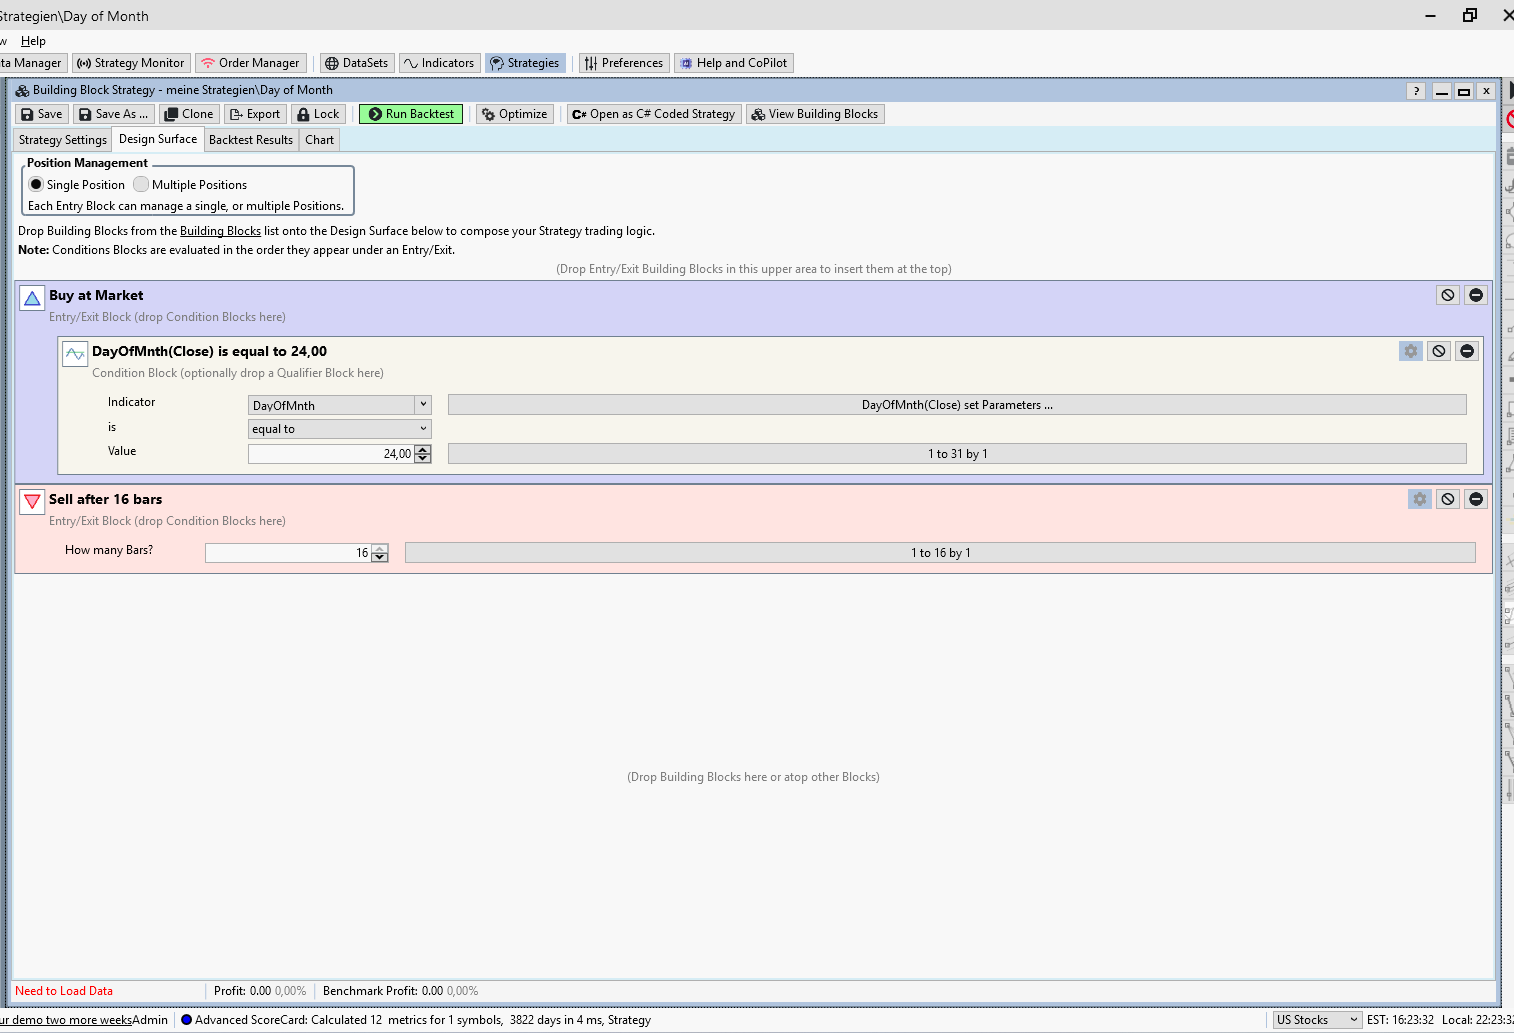
Task: Expand the 'equal to' operator dropdown
Action: 423,429
